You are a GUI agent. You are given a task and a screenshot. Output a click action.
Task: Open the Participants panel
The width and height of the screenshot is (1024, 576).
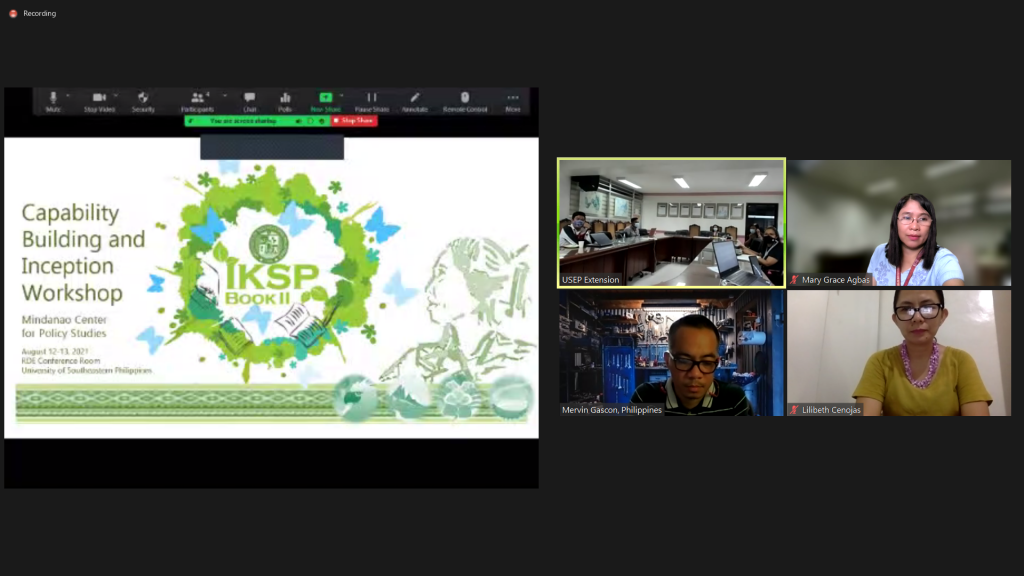pyautogui.click(x=197, y=101)
